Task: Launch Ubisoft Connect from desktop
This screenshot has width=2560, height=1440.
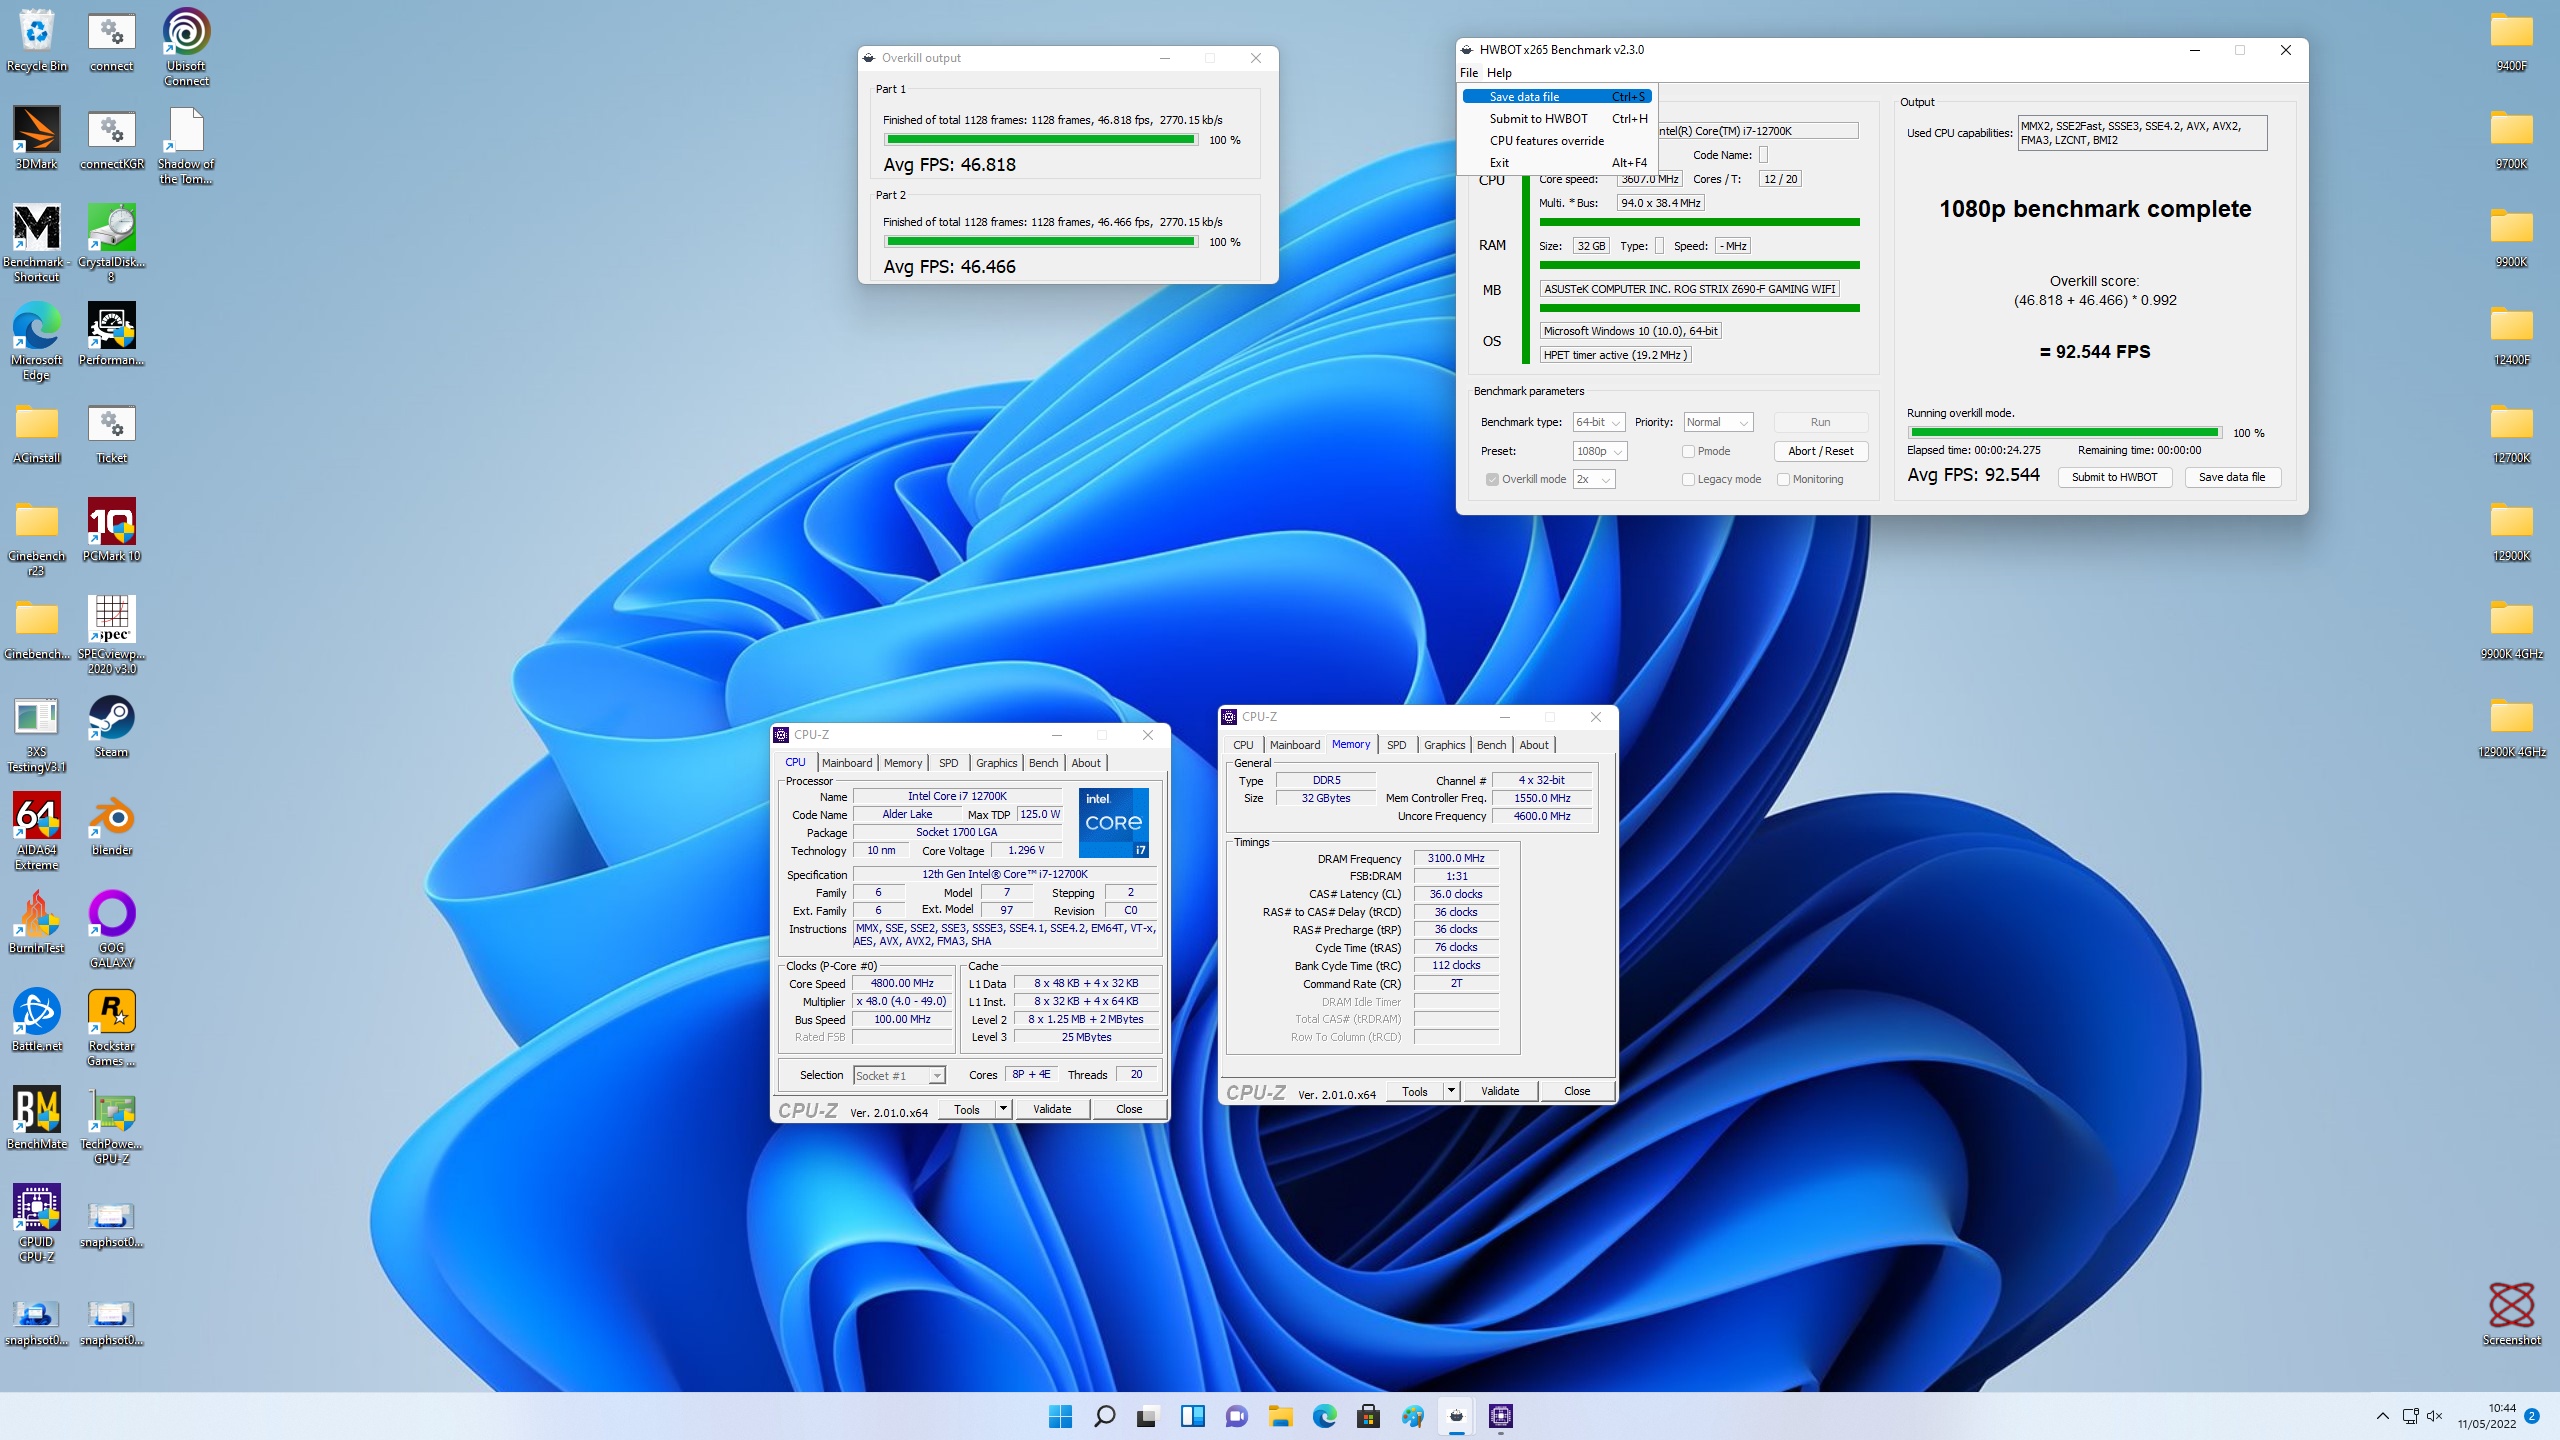Action: pos(186,47)
